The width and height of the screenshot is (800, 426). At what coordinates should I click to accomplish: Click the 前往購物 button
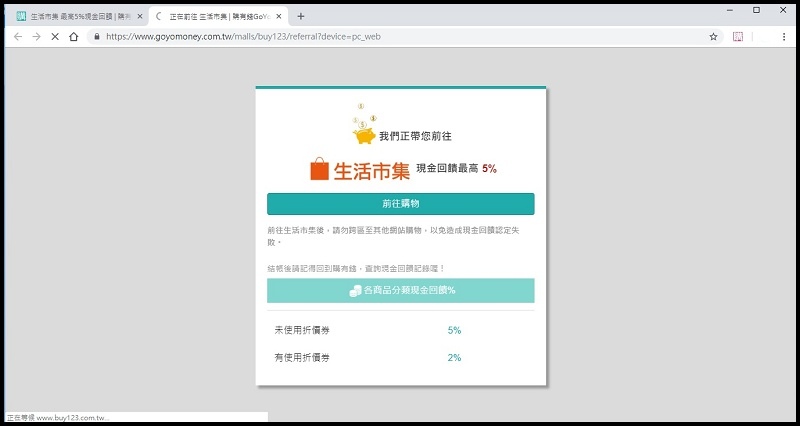point(400,204)
